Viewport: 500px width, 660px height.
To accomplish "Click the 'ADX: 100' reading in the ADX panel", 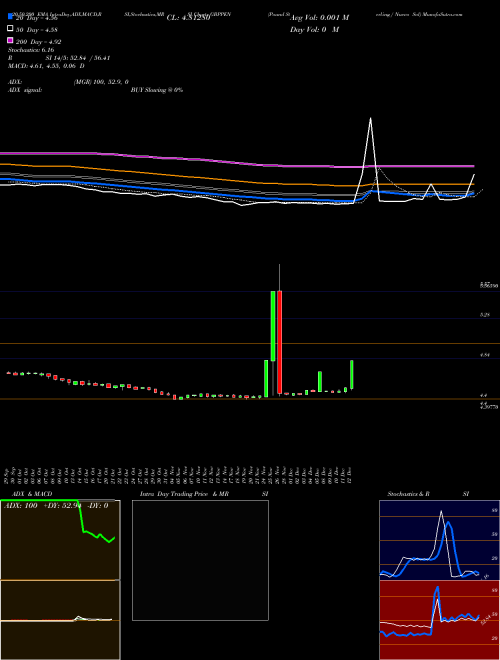I will [x=21, y=506].
